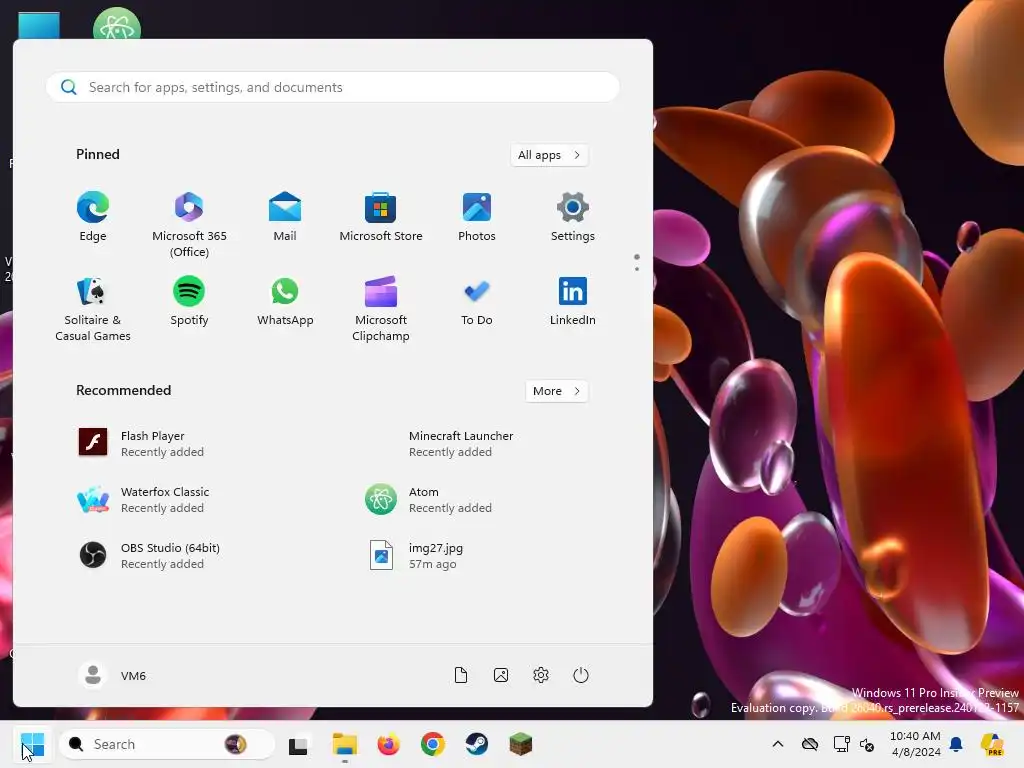Image resolution: width=1024 pixels, height=768 pixels.
Task: Open VM6 user account menu
Action: [112, 675]
